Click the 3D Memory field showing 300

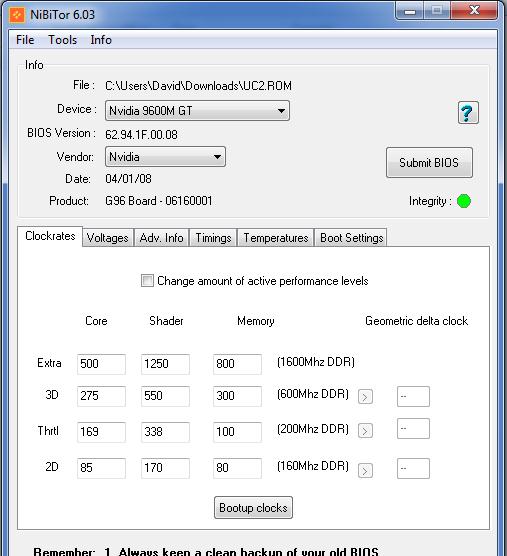tap(237, 396)
